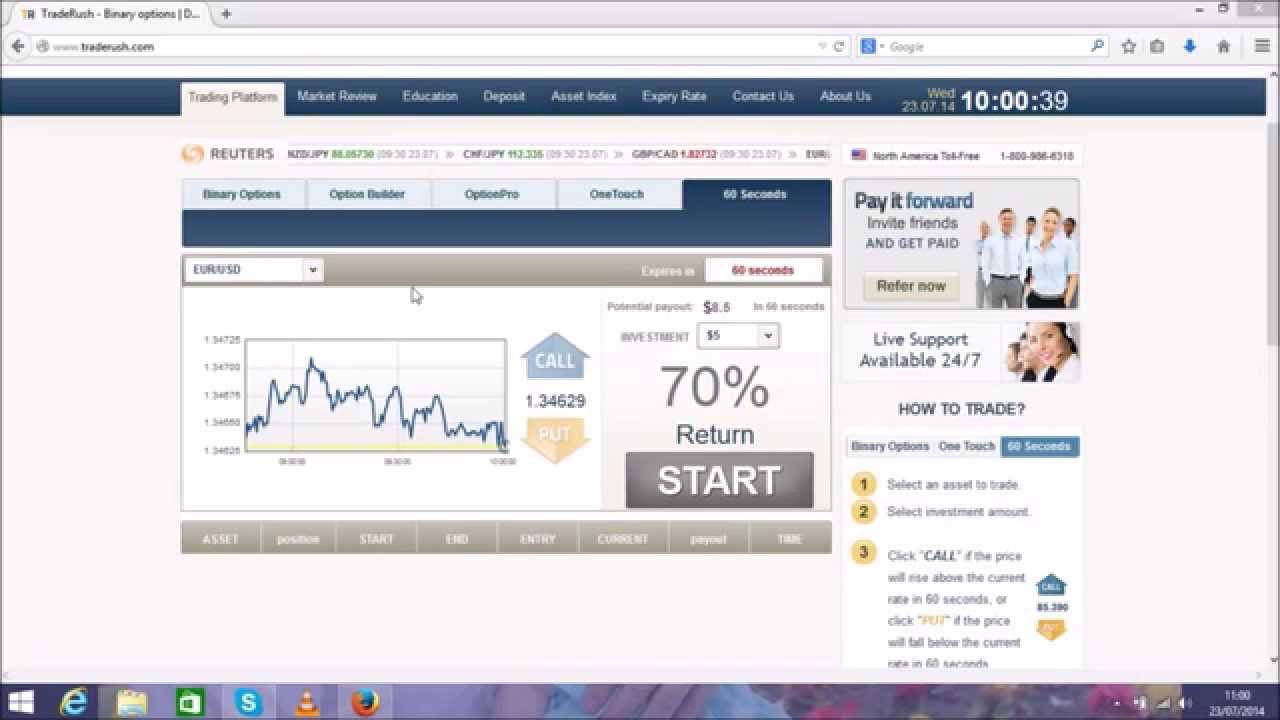
Task: Click the Live Support Available 24/7 banner
Action: (961, 351)
